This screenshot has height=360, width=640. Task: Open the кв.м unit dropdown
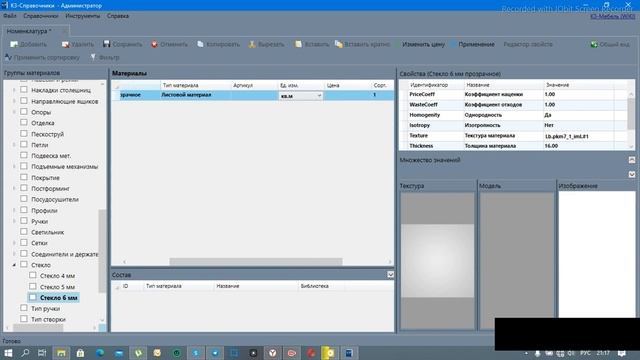pos(319,96)
